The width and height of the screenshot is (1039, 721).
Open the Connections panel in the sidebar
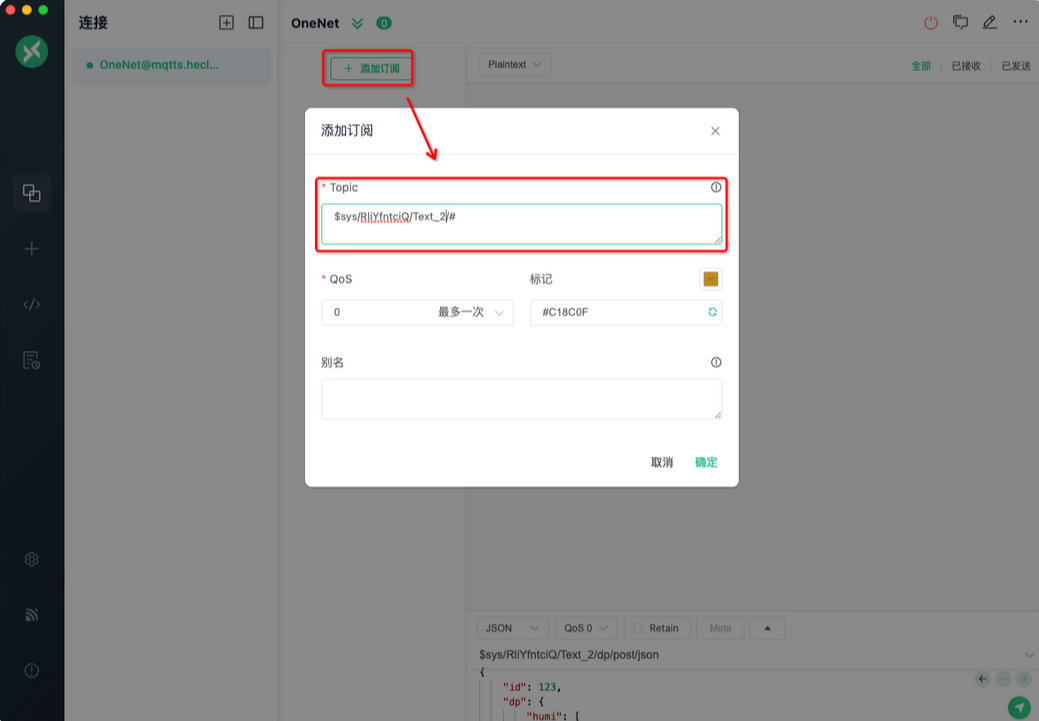click(31, 193)
